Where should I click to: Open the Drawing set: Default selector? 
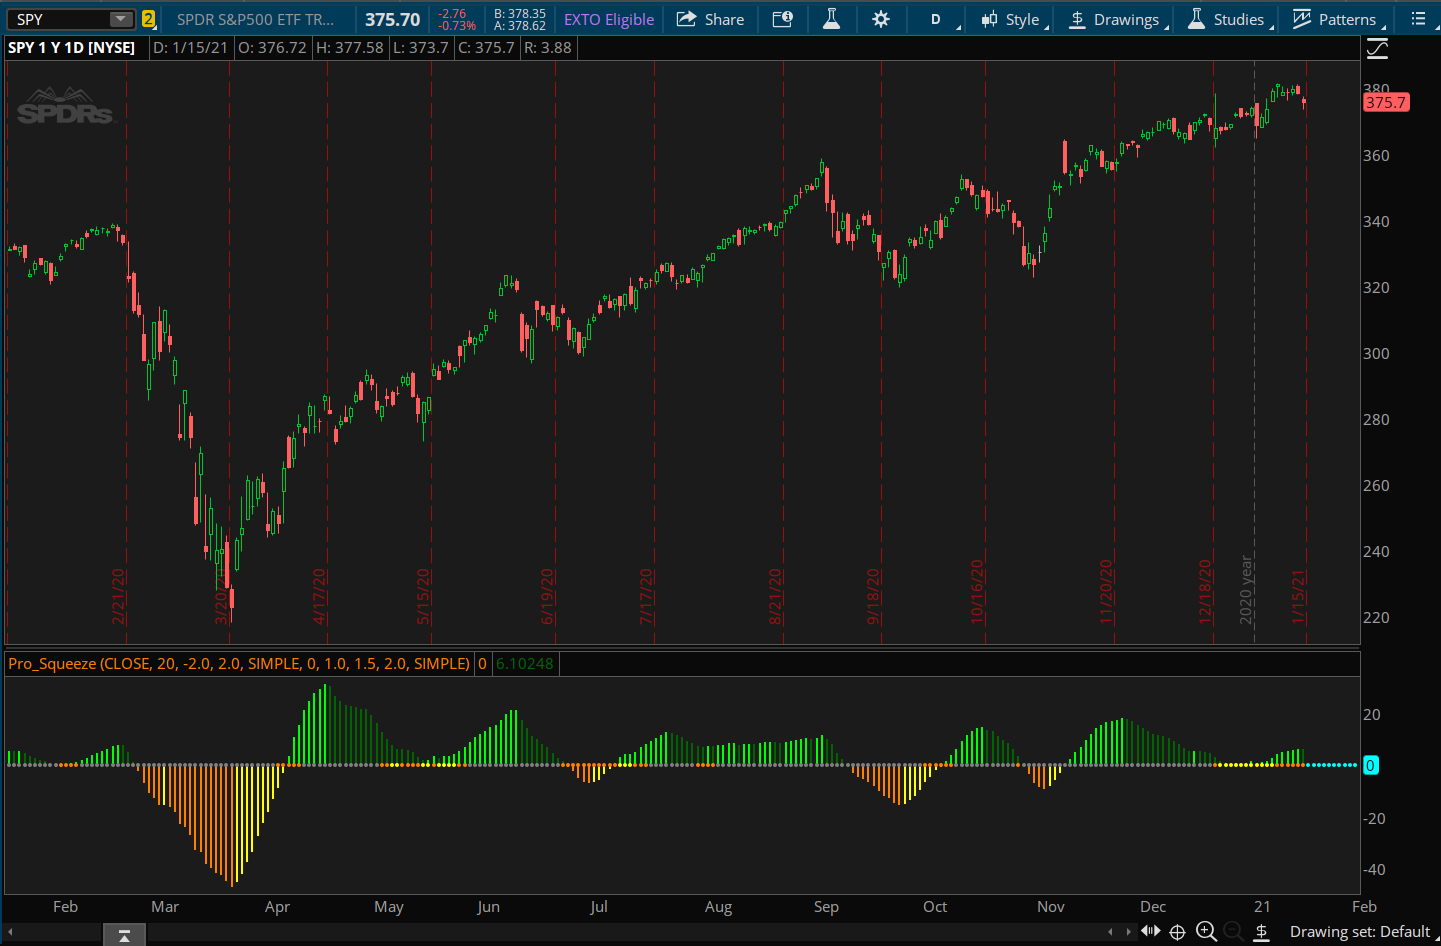point(1359,932)
